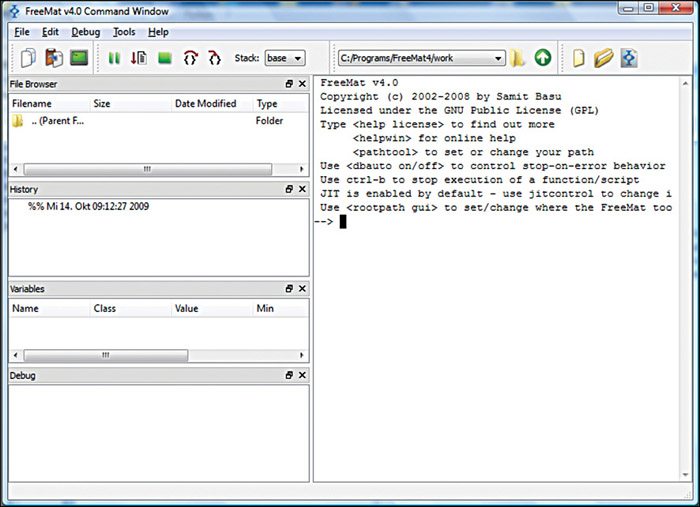Click the New File icon

click(x=579, y=58)
